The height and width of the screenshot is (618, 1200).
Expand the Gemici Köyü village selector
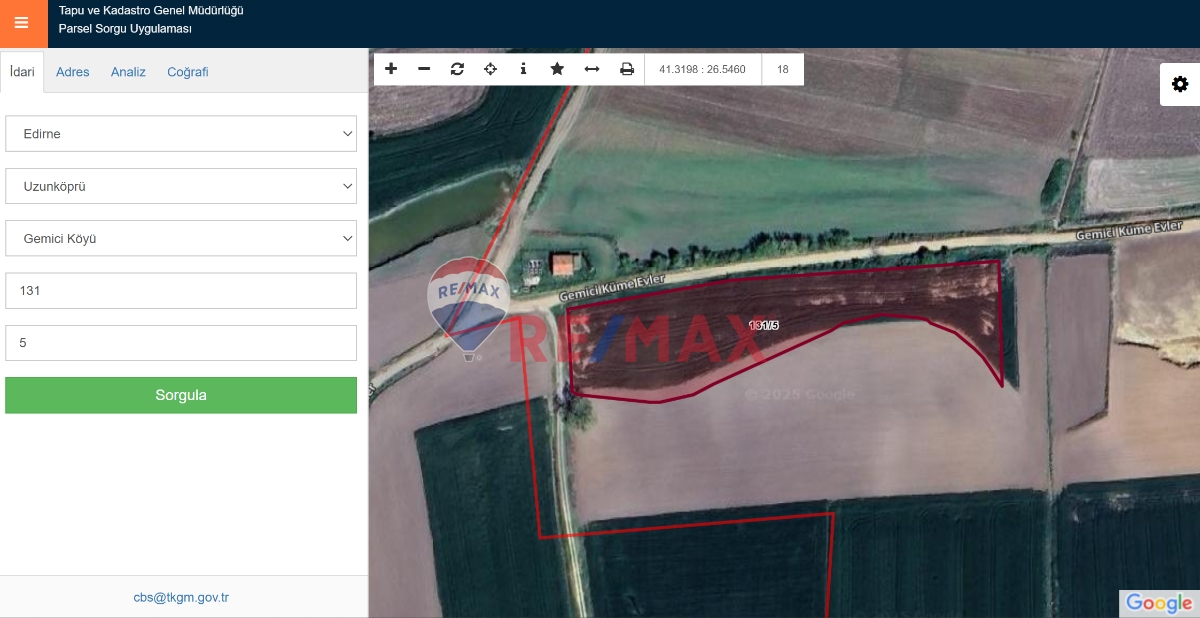pyautogui.click(x=180, y=238)
